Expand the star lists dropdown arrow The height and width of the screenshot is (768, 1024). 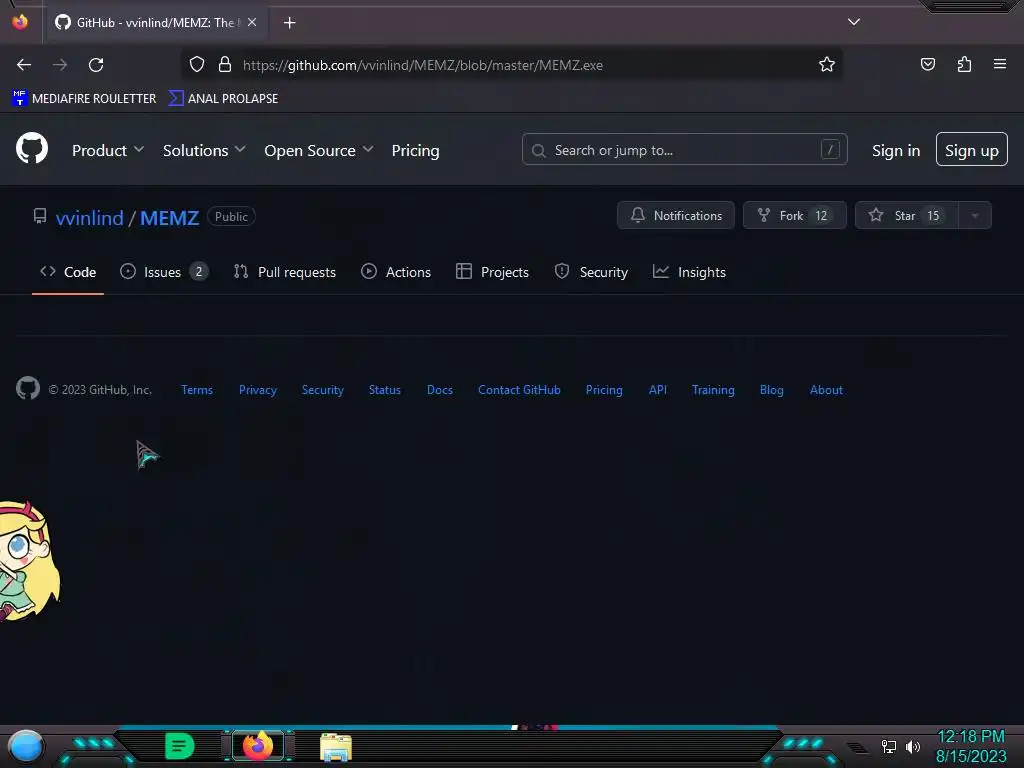975,216
